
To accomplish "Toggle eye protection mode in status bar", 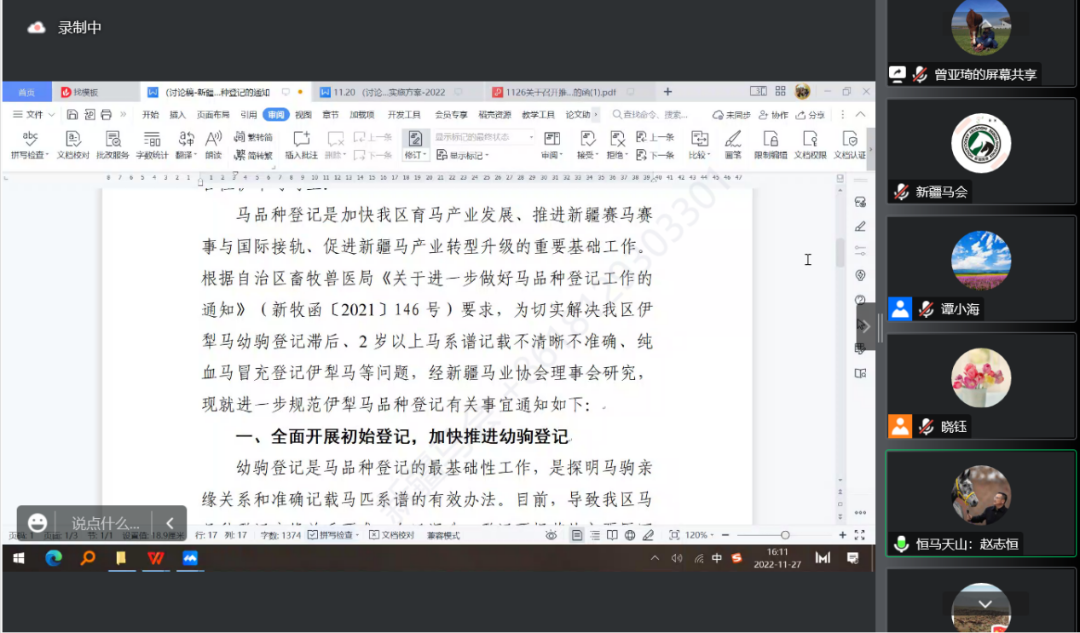I will pos(551,535).
